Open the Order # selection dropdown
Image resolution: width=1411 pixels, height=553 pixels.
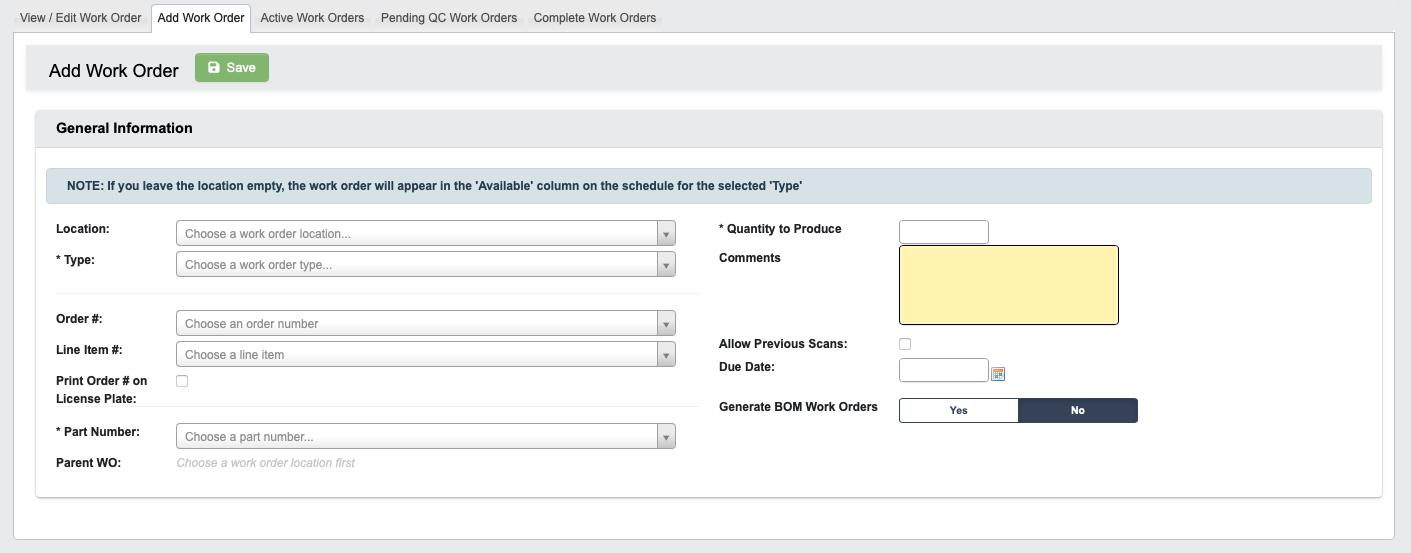[x=426, y=323]
